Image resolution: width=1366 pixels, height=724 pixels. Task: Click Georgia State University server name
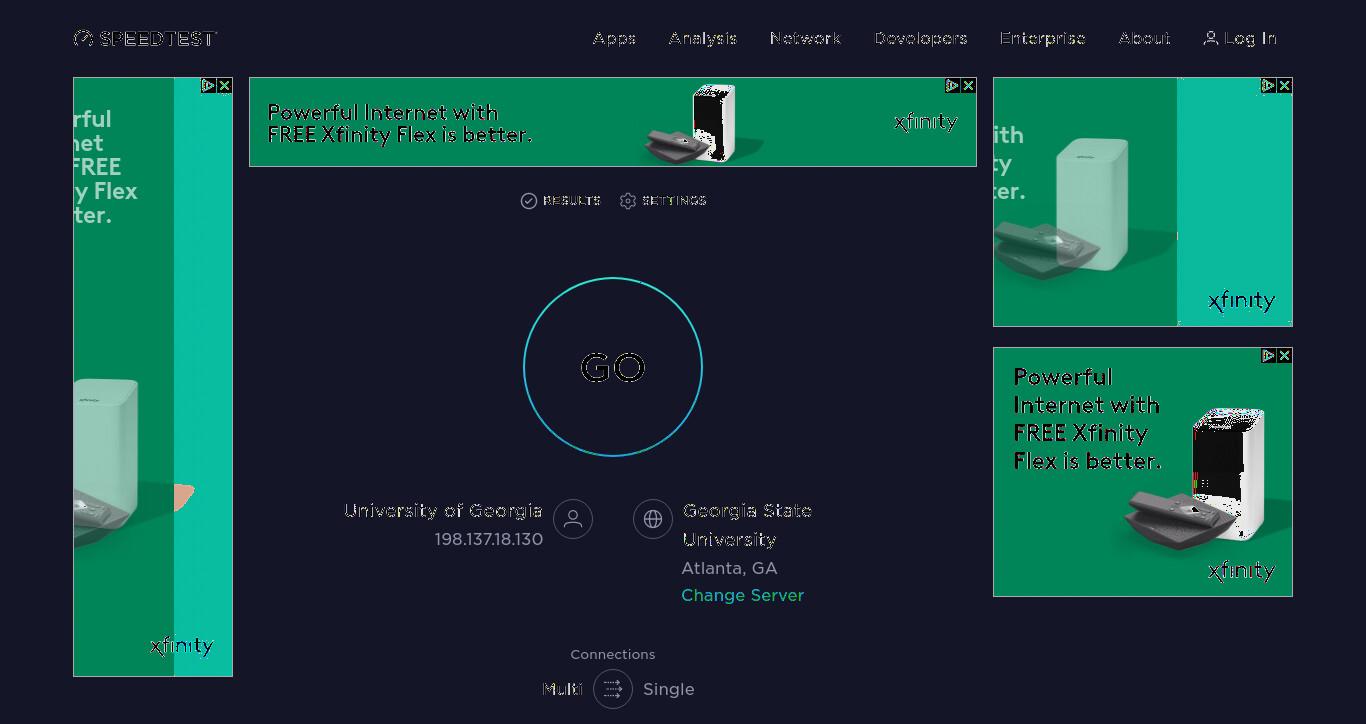point(747,525)
